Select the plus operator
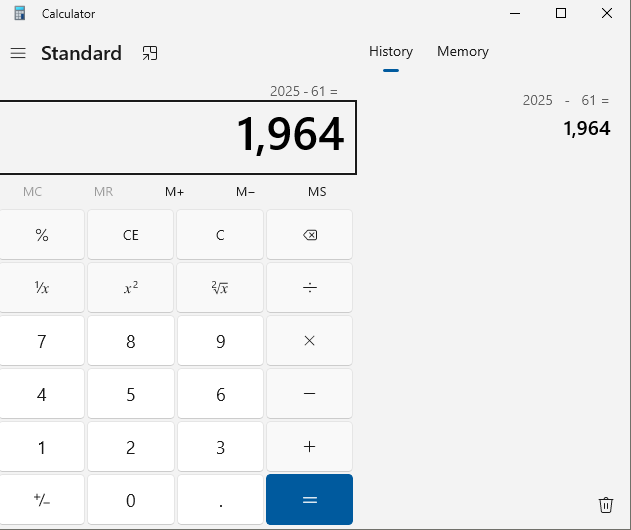This screenshot has width=631, height=530. [309, 447]
